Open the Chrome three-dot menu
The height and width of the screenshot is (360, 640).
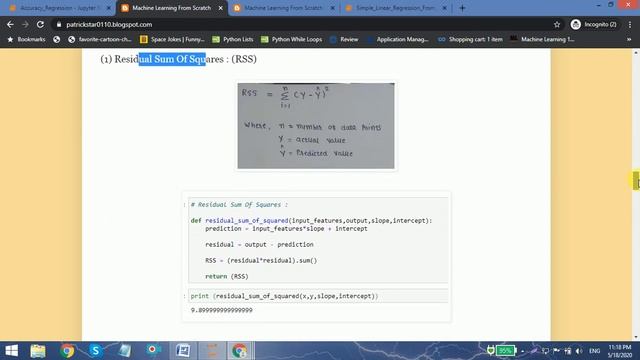click(630, 24)
